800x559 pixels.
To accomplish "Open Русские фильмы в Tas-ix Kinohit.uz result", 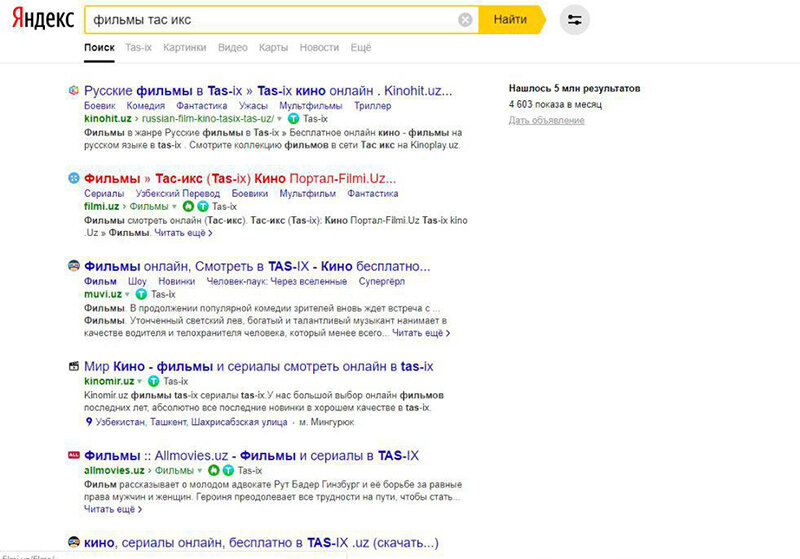I will pos(268,91).
